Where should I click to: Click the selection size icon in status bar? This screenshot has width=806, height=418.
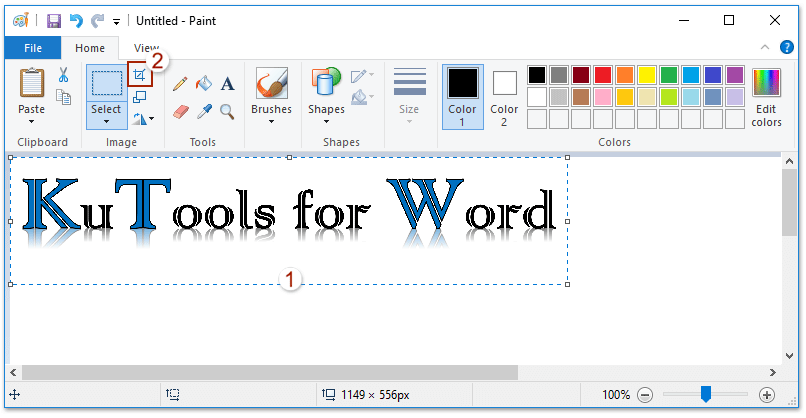pyautogui.click(x=173, y=395)
